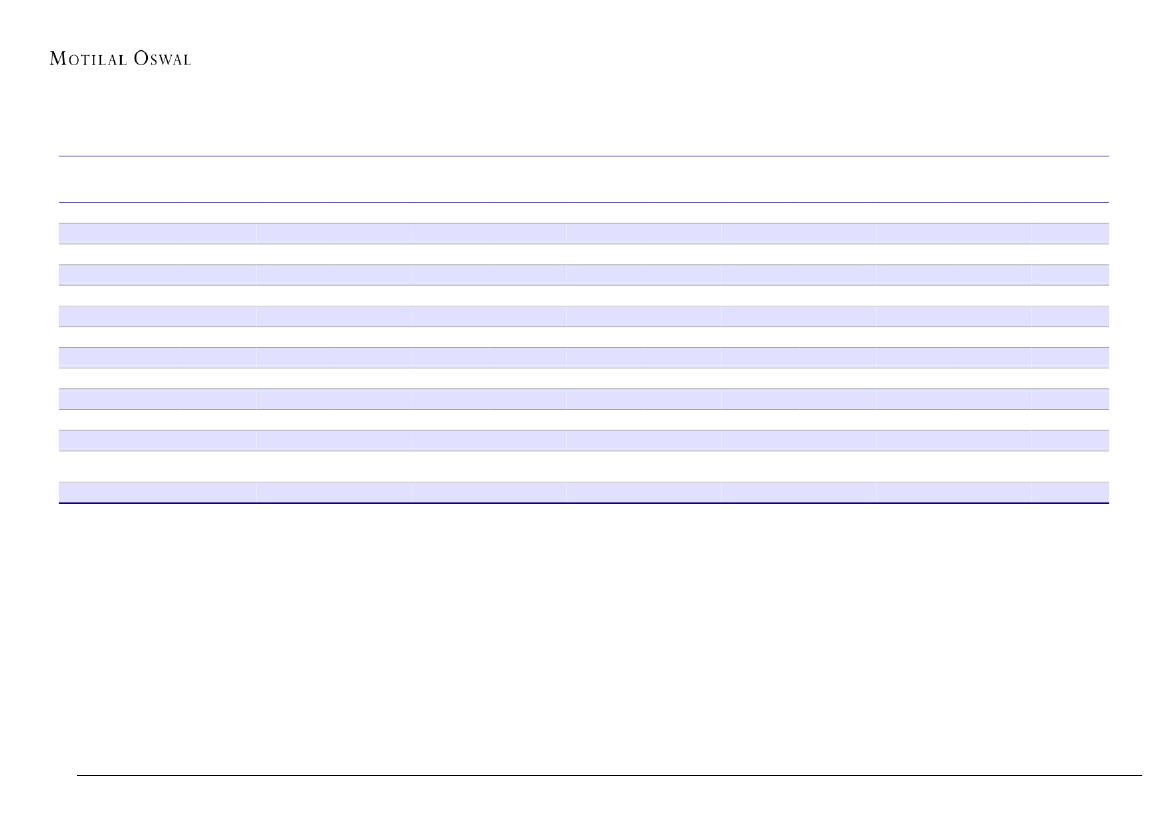Click the Motilal Oswal logo text
The width and height of the screenshot is (1169, 827).
click(x=120, y=59)
